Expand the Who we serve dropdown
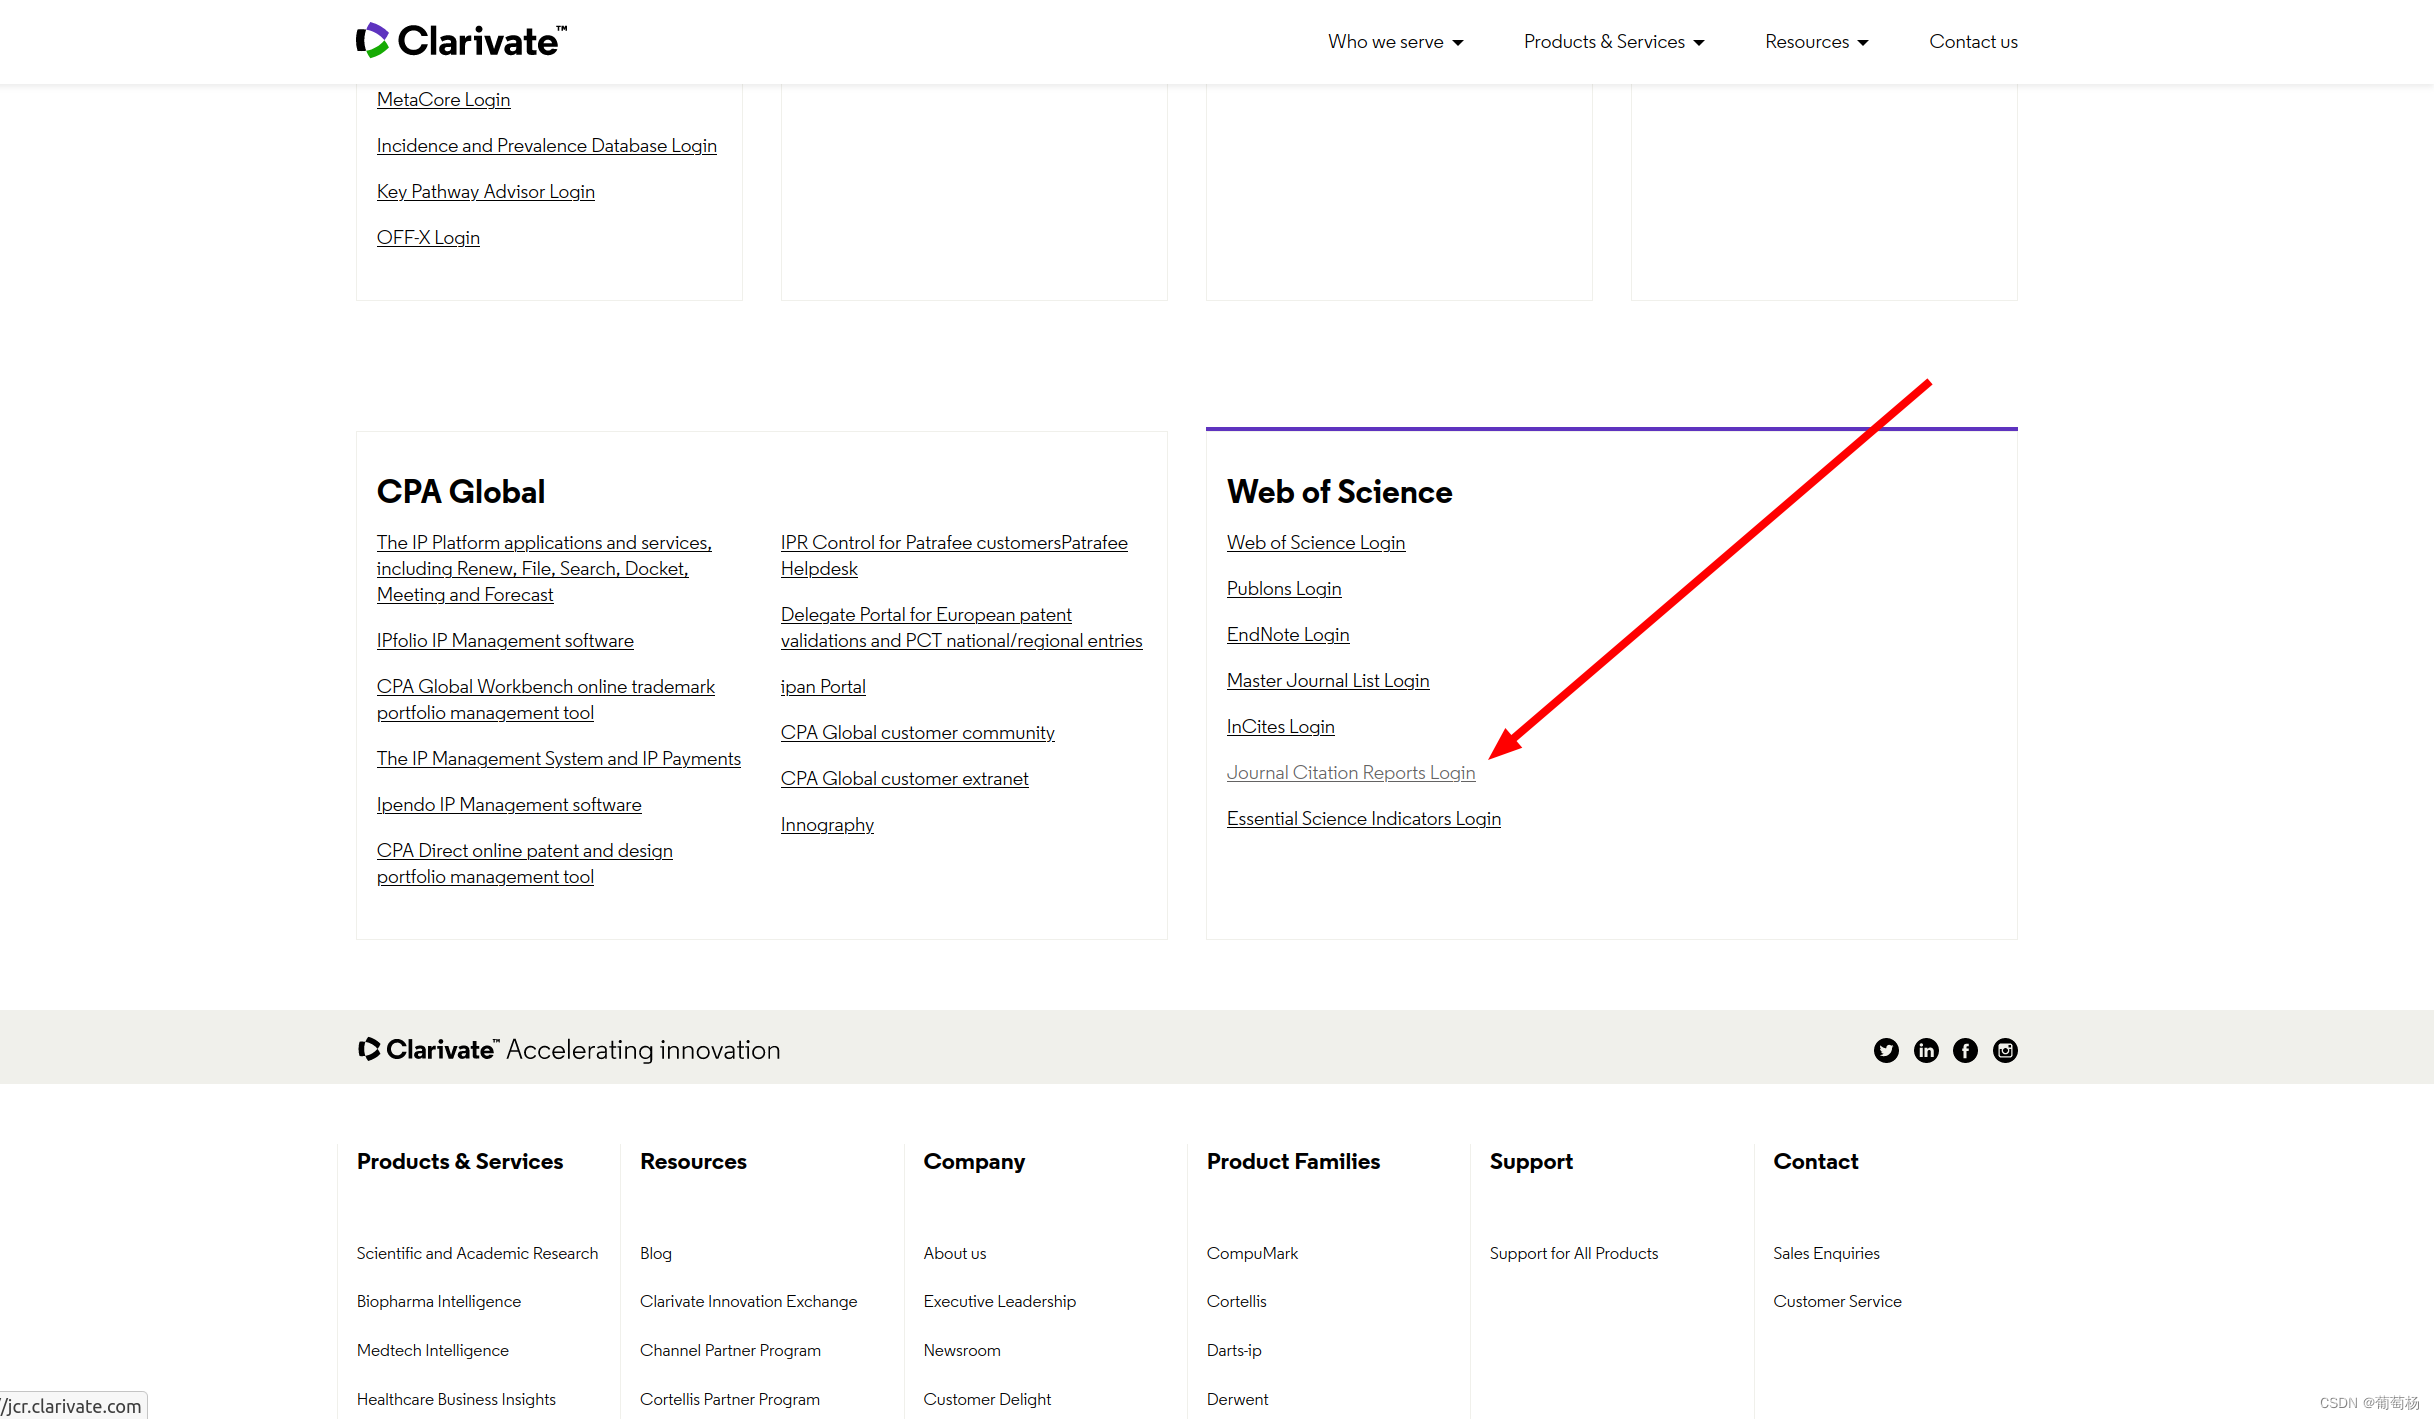The height and width of the screenshot is (1419, 2434). pyautogui.click(x=1395, y=42)
